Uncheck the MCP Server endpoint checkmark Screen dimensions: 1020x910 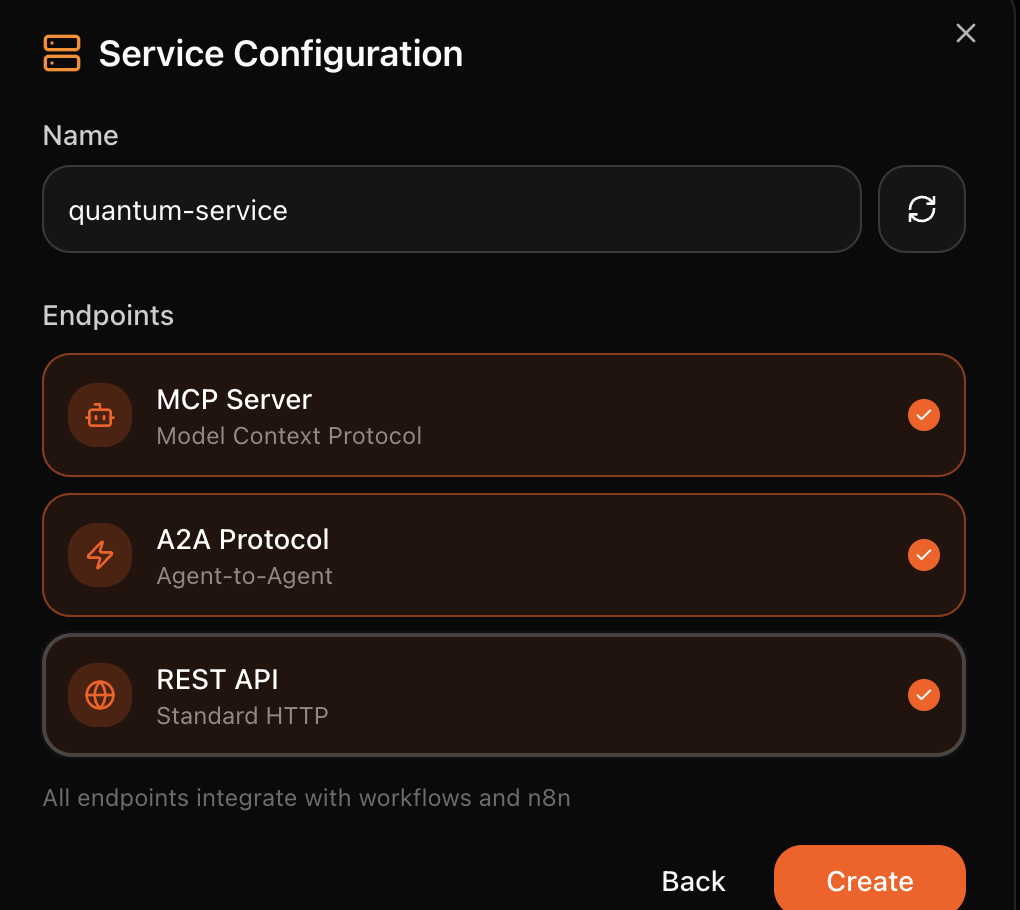[x=923, y=414]
